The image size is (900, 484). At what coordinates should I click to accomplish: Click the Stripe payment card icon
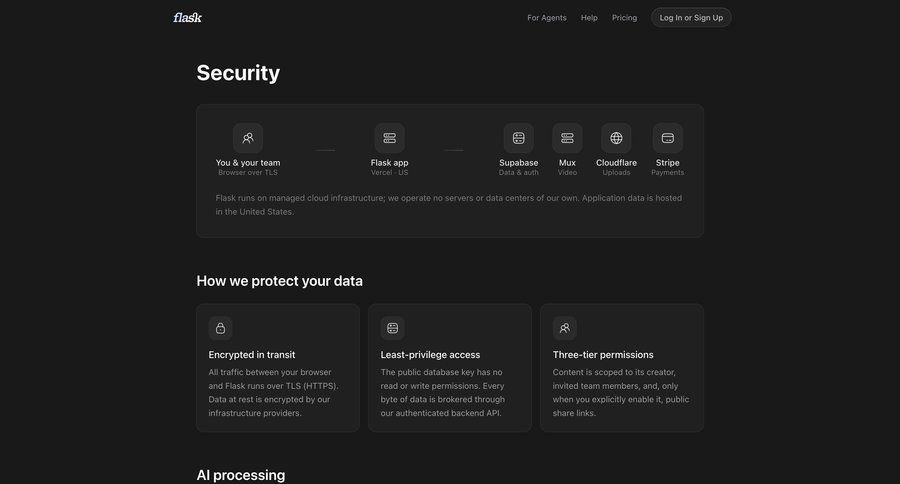(668, 138)
